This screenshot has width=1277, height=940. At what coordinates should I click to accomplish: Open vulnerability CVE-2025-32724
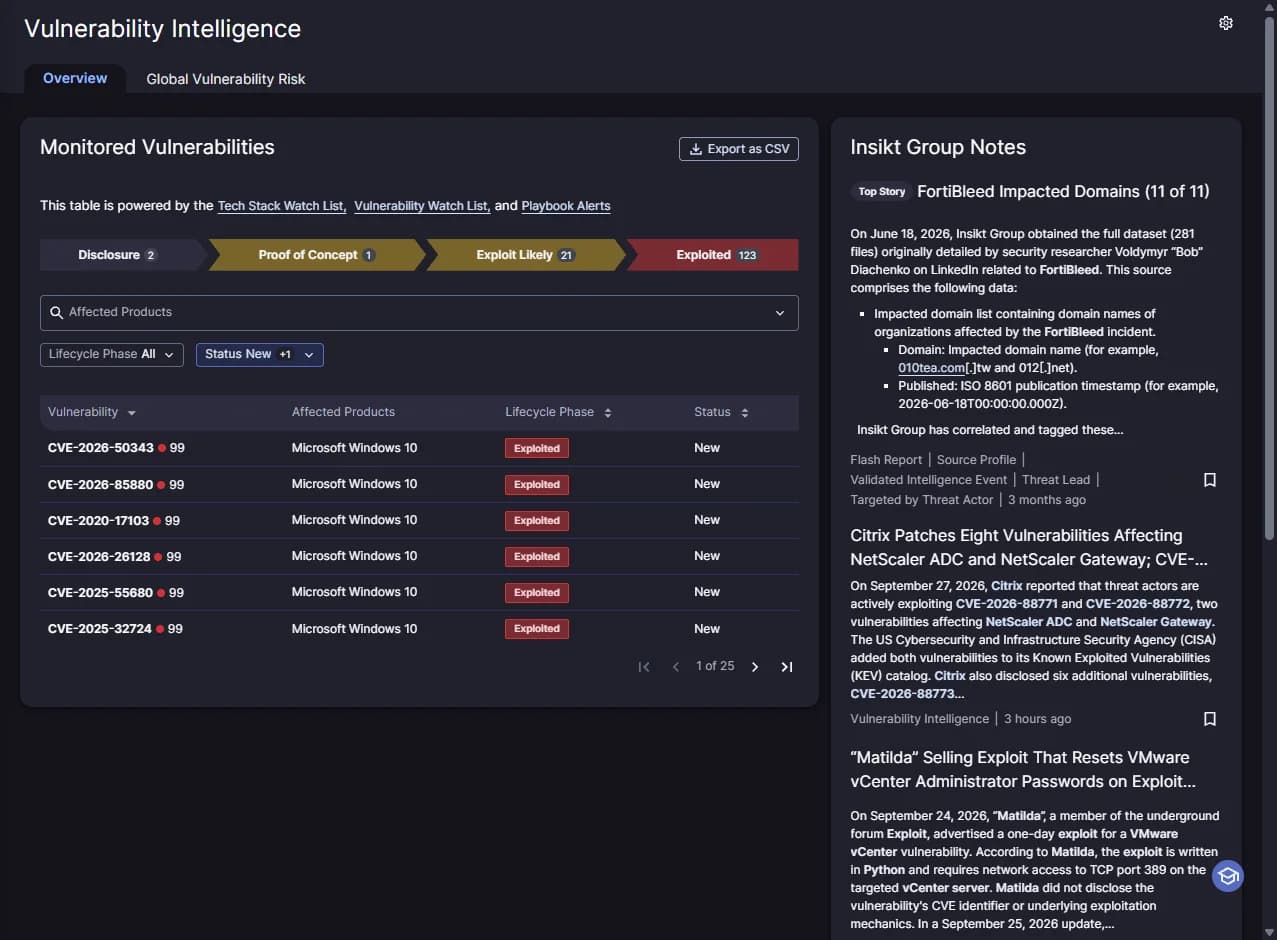point(100,629)
